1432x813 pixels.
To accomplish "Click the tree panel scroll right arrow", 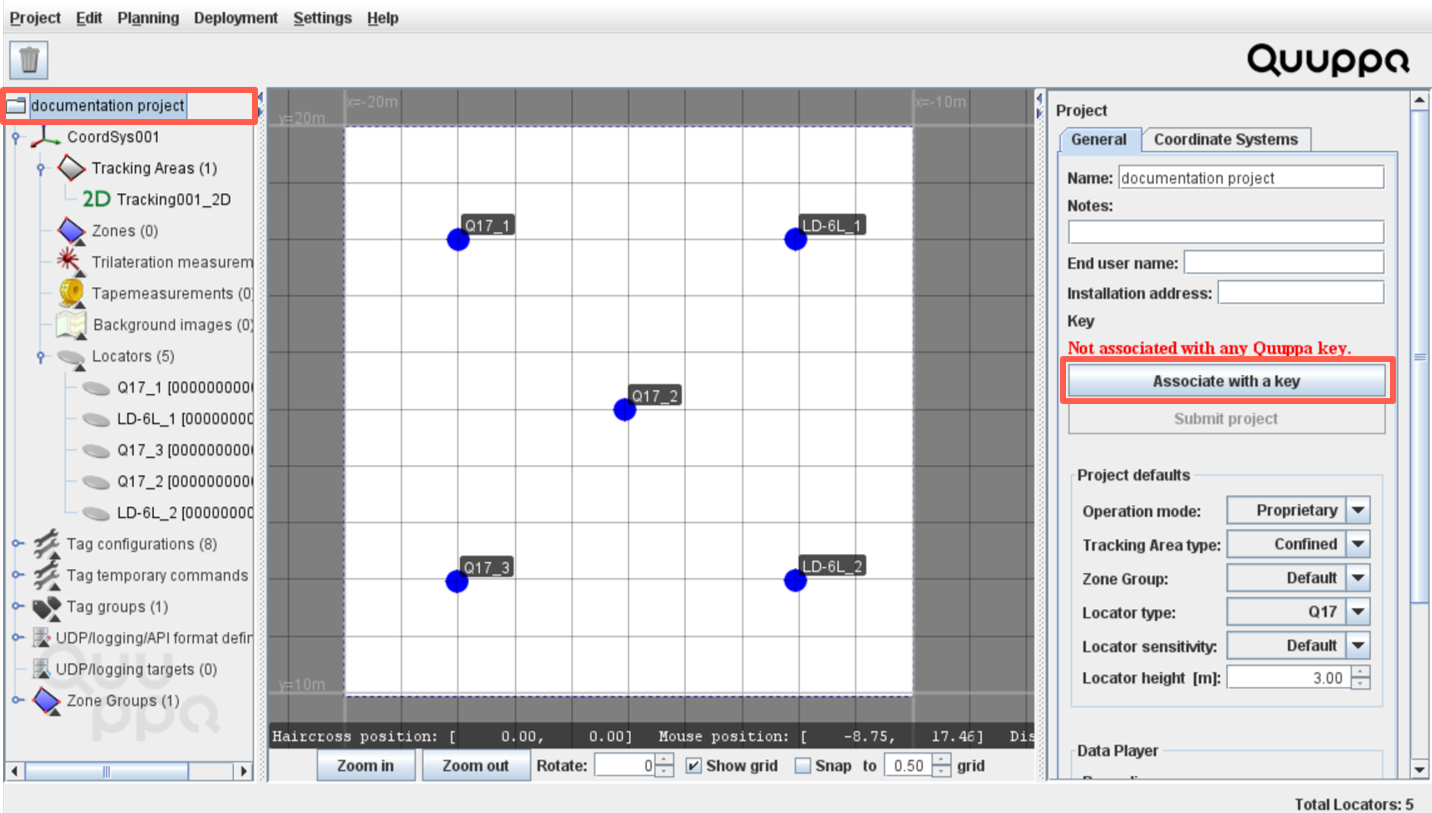I will point(243,771).
